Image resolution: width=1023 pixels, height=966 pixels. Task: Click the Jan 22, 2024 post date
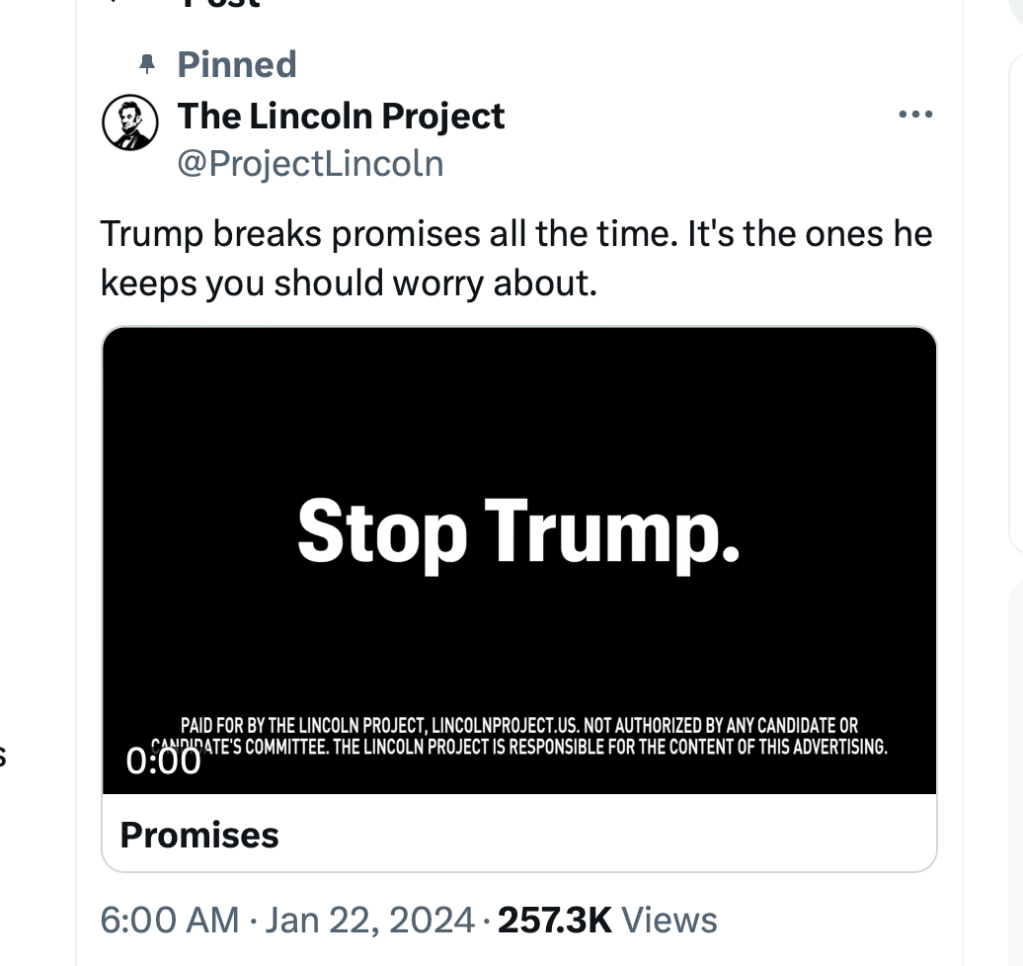[369, 920]
